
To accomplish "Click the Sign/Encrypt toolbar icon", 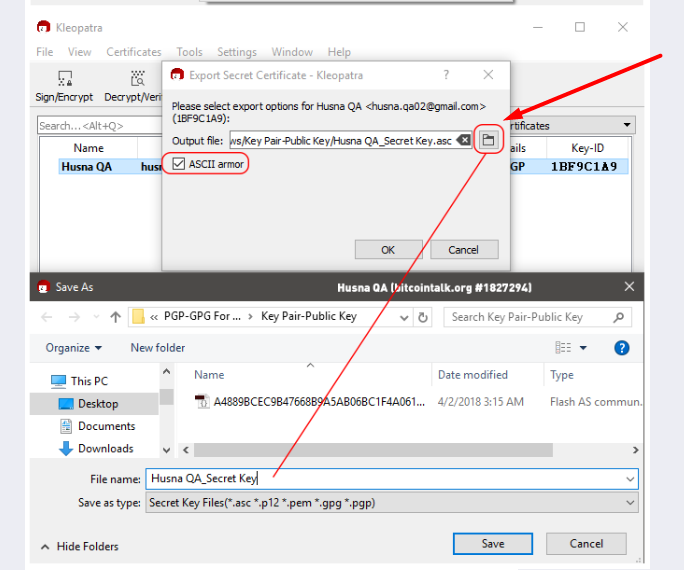I will tap(65, 79).
